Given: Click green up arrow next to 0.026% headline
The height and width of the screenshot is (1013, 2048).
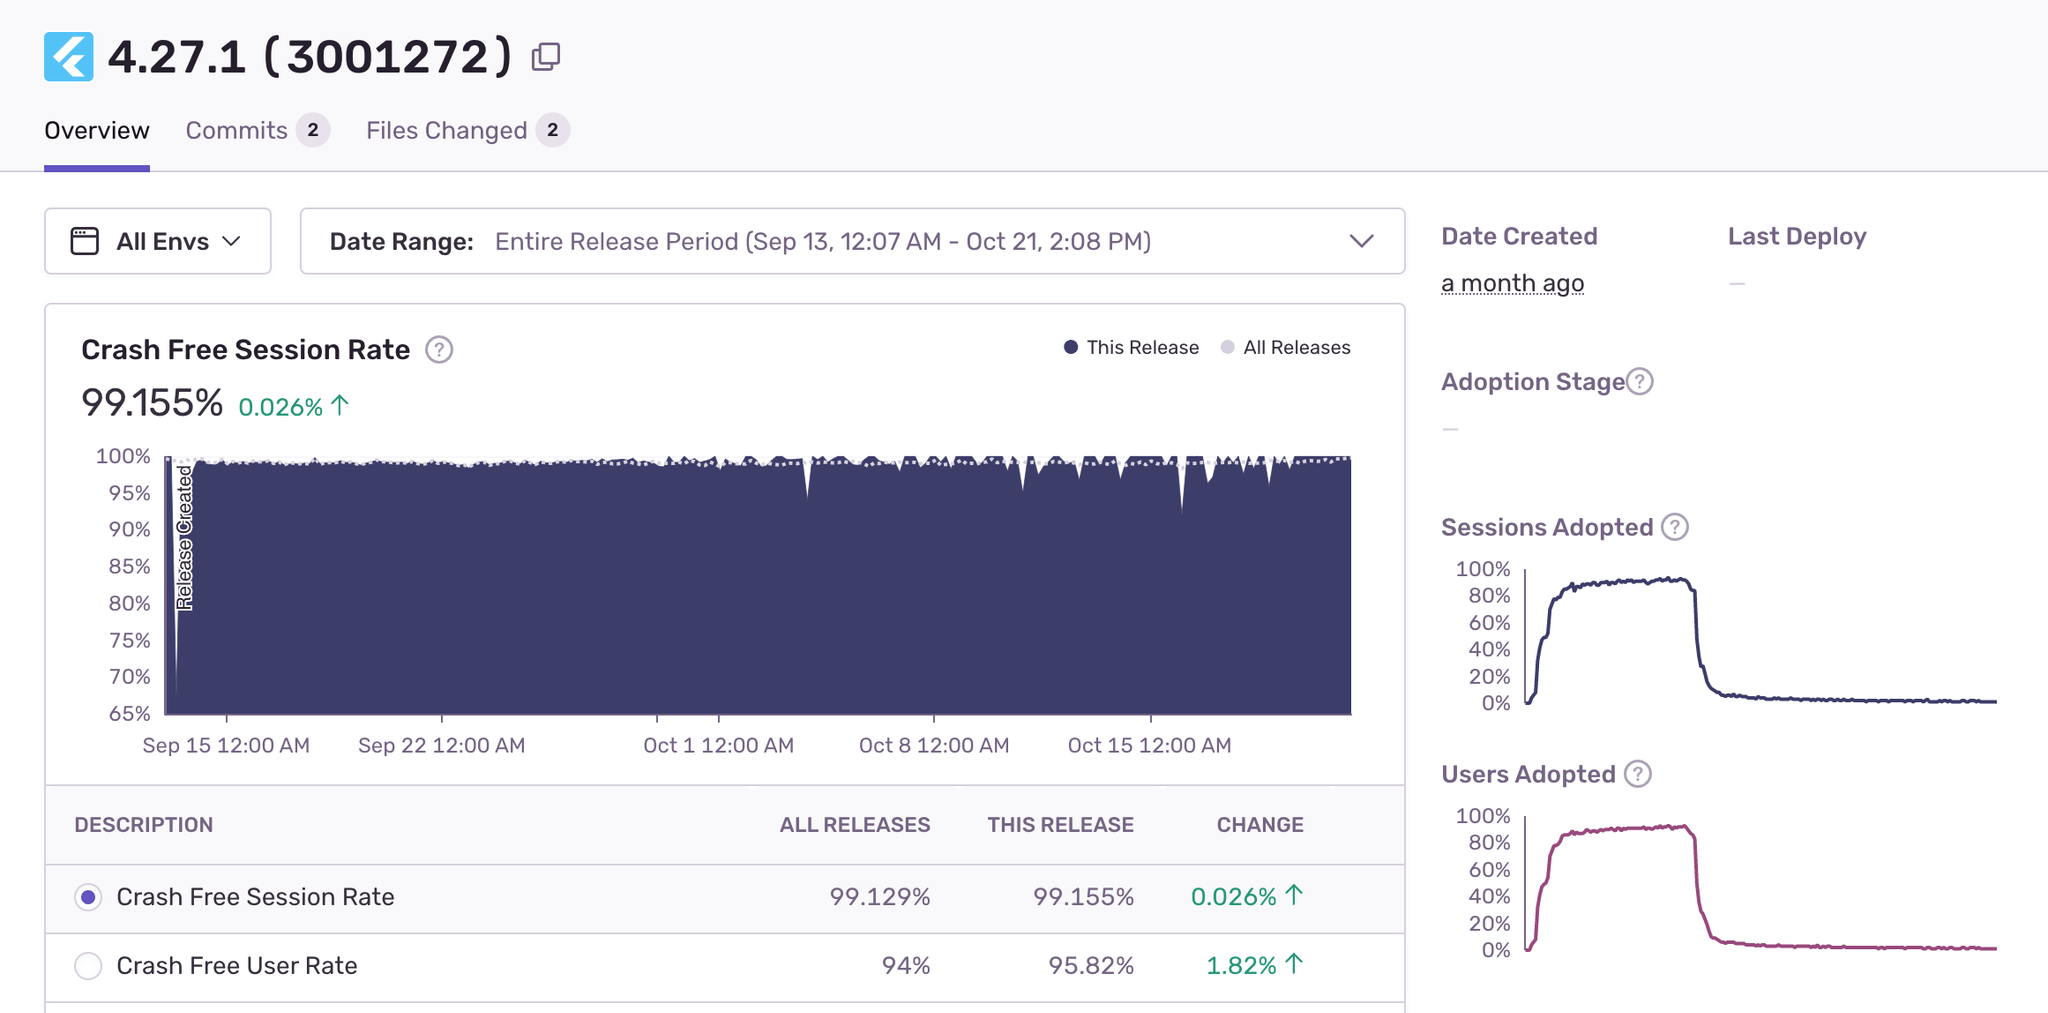Looking at the screenshot, I should 340,406.
